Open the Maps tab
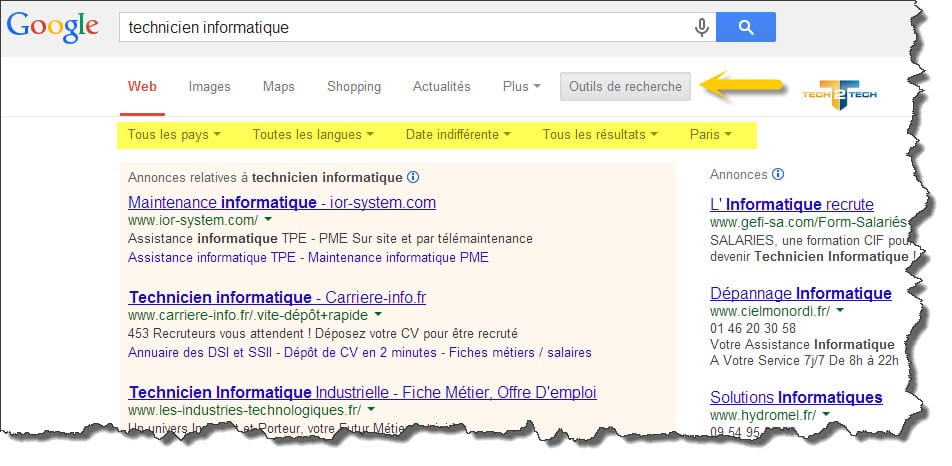Screen dimensions: 952x466 click(279, 87)
